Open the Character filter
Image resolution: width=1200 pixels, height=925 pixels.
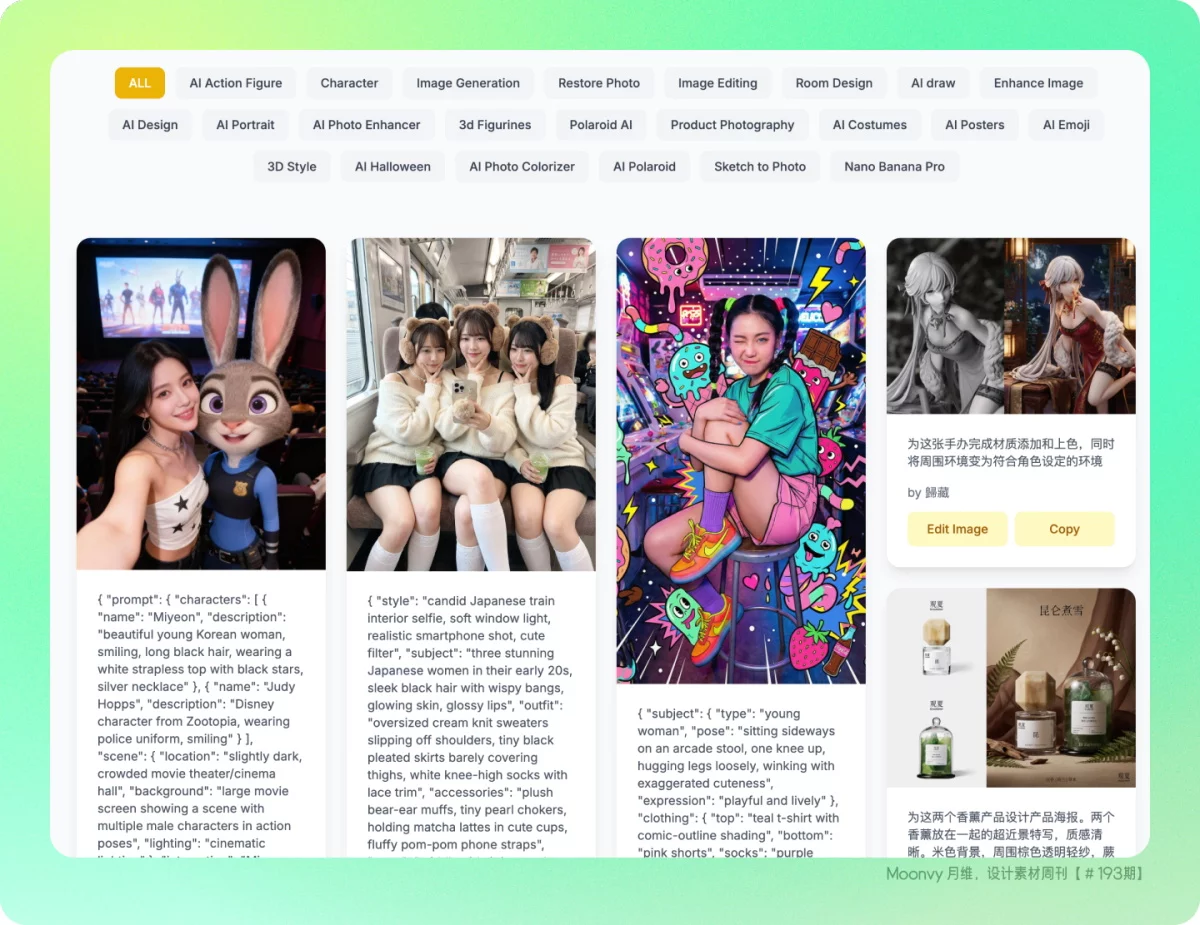click(349, 83)
